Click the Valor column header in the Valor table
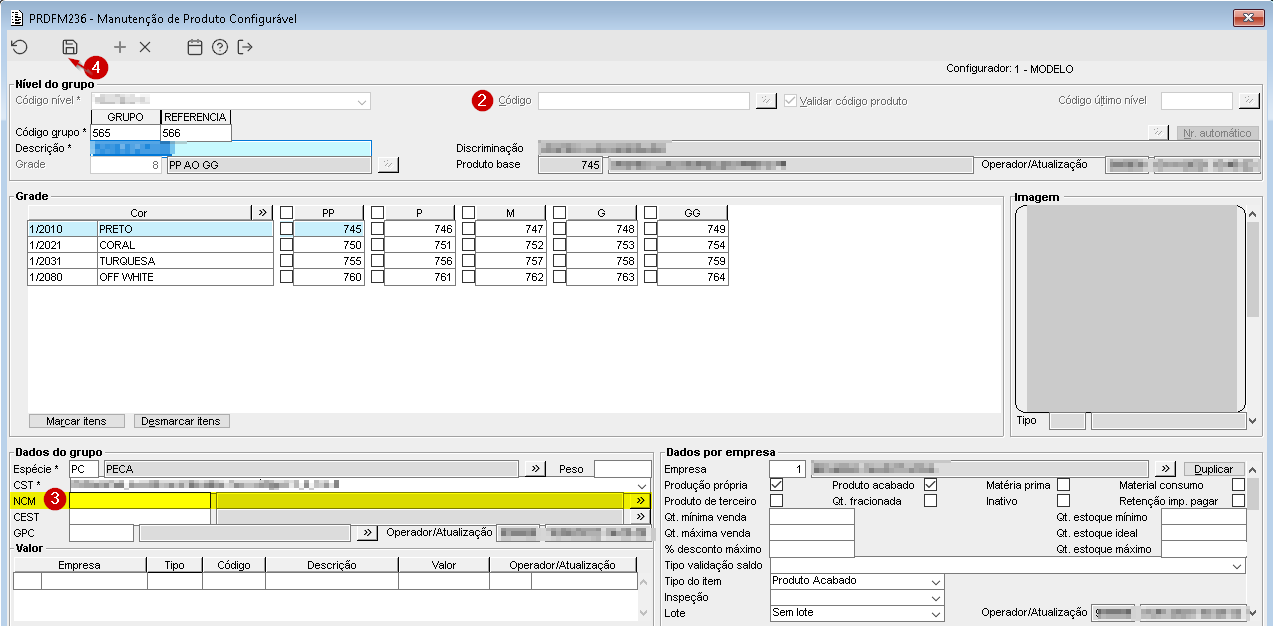This screenshot has height=626, width=1273. point(444,565)
